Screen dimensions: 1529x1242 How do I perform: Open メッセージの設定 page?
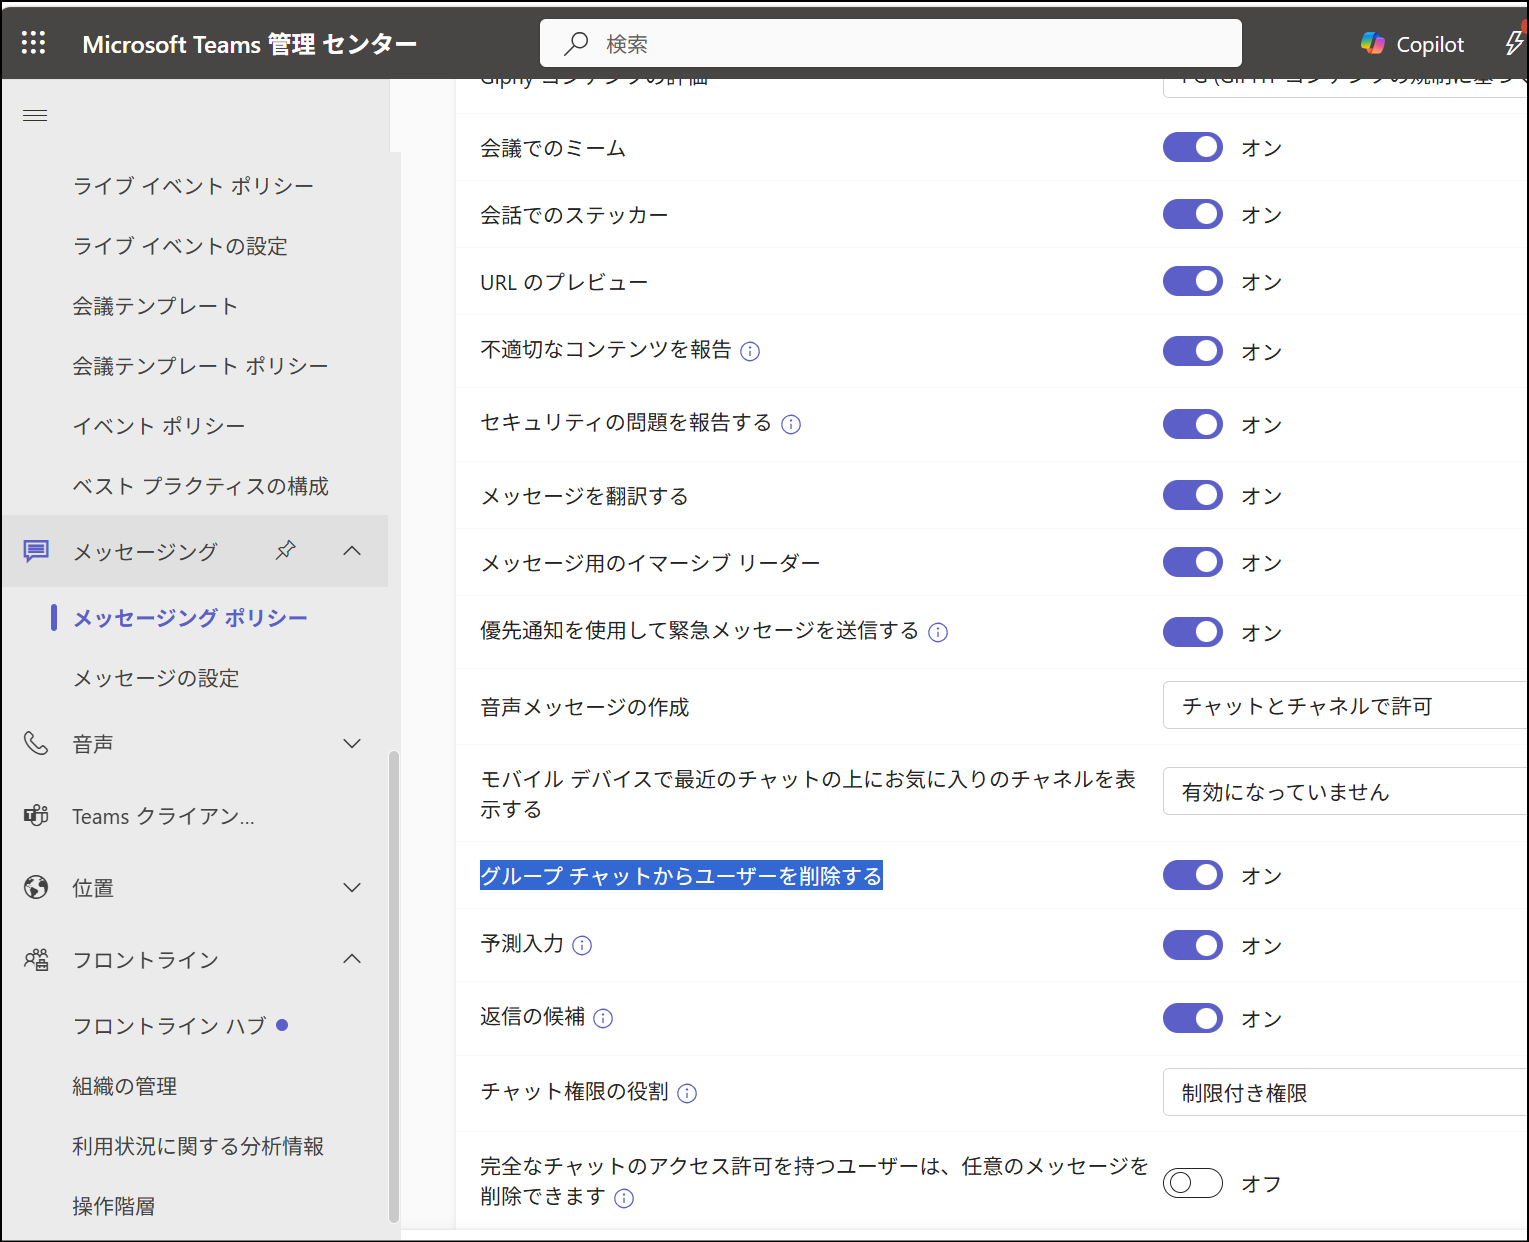click(x=156, y=678)
